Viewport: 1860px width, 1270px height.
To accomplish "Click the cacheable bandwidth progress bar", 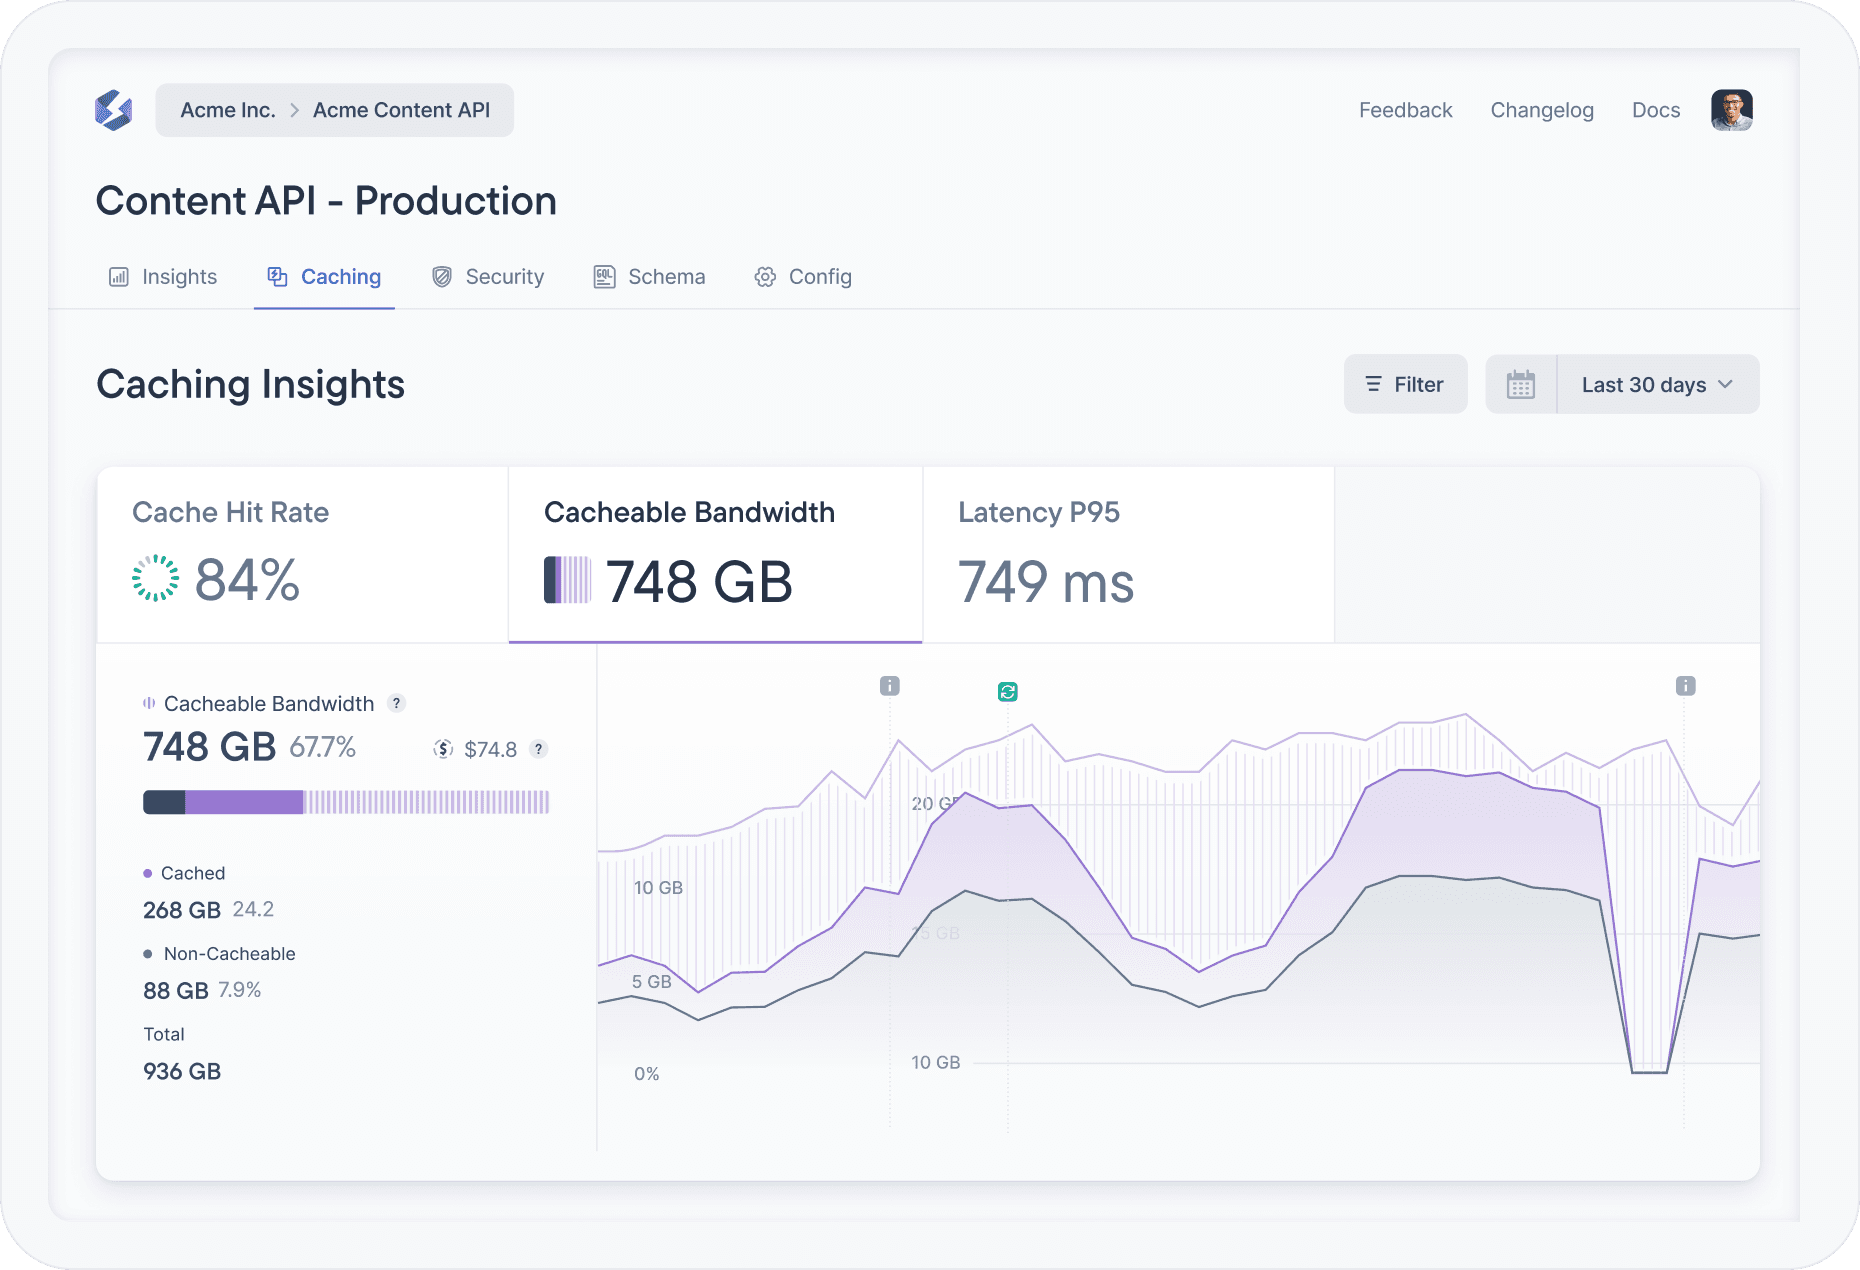I will (346, 802).
